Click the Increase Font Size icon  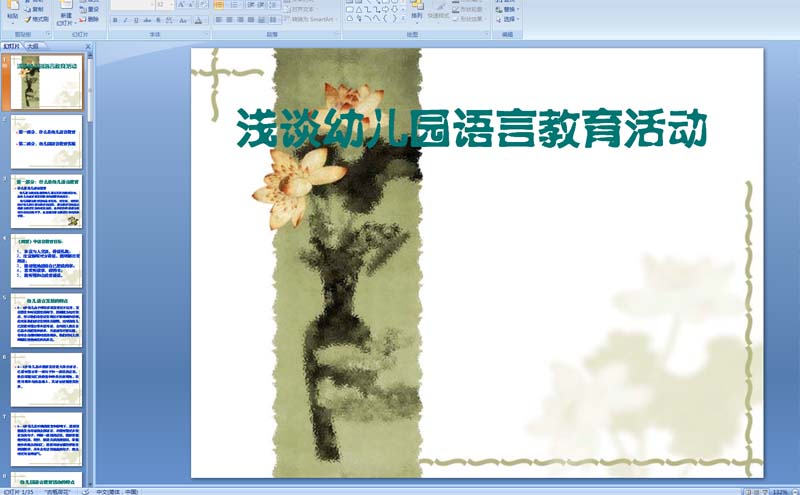click(181, 5)
